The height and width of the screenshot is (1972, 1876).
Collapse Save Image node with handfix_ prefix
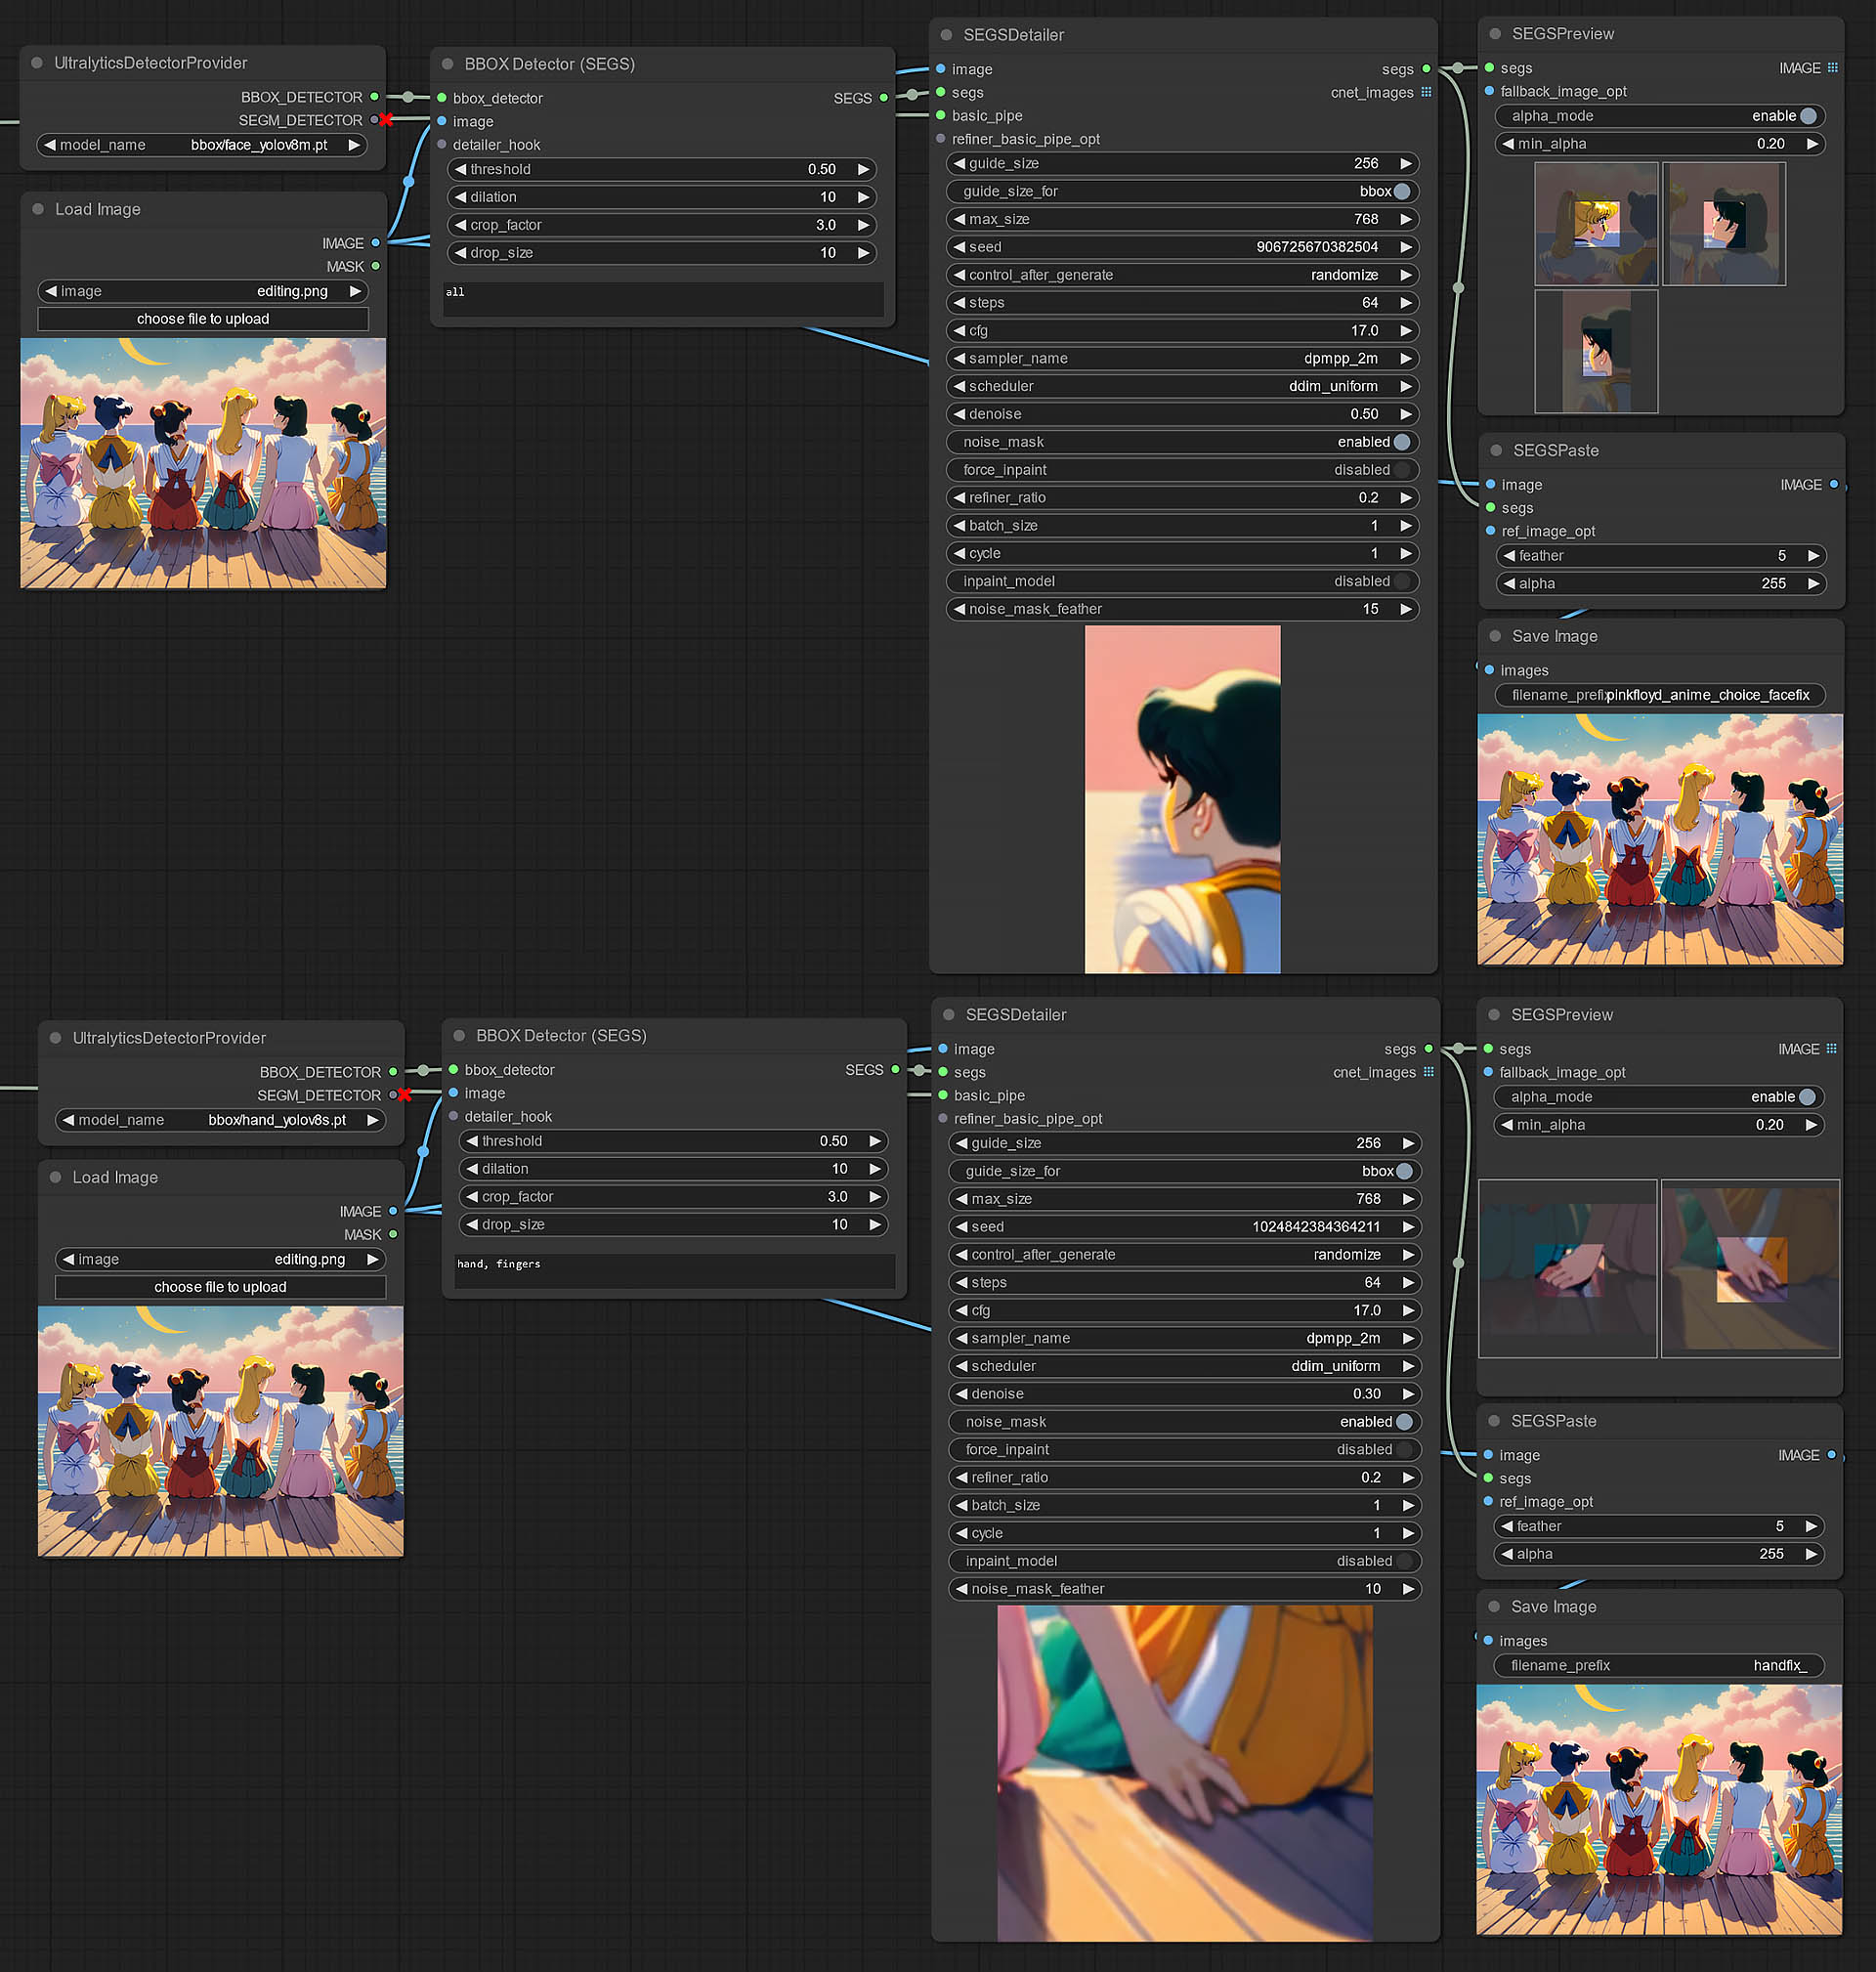[1494, 1607]
